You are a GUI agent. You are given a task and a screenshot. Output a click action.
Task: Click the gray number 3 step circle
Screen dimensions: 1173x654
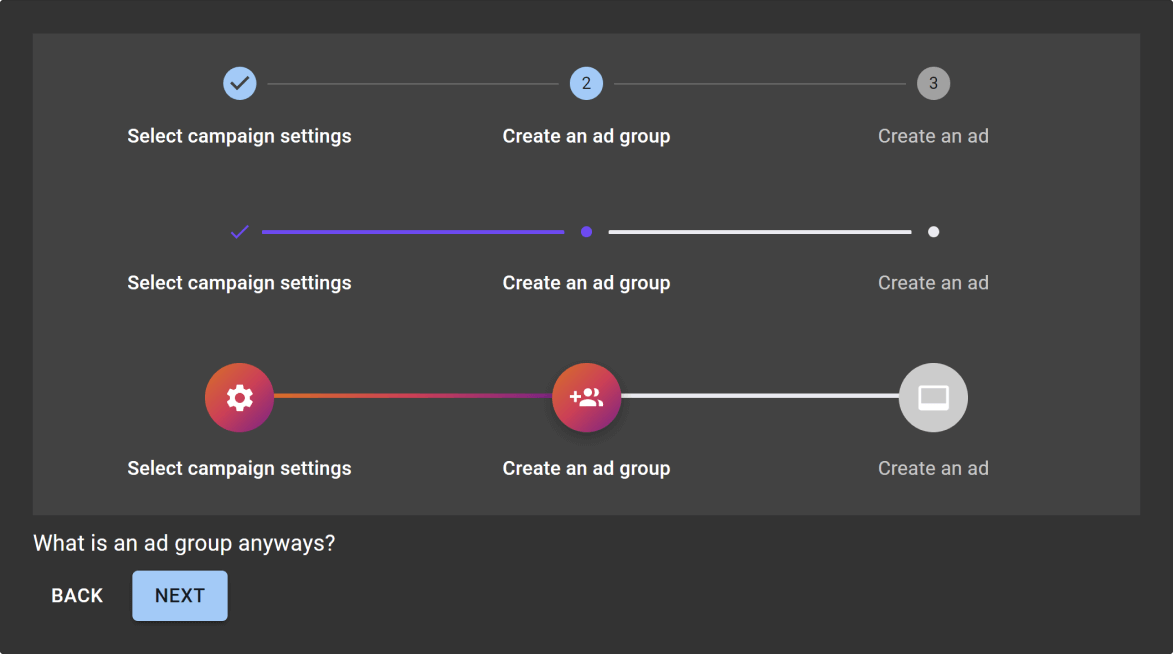pyautogui.click(x=933, y=83)
